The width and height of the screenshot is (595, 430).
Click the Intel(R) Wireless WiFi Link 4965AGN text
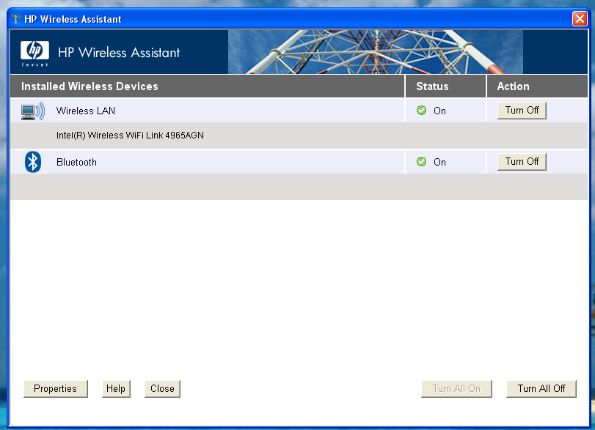[130, 135]
